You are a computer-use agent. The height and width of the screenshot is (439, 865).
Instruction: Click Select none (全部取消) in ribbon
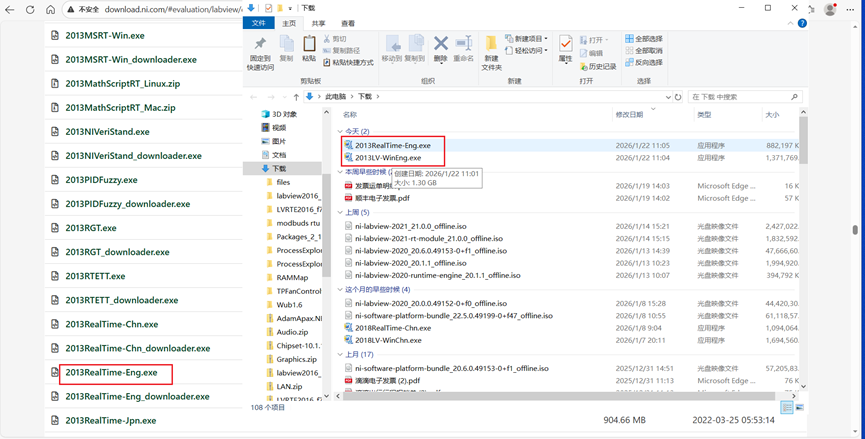[644, 51]
